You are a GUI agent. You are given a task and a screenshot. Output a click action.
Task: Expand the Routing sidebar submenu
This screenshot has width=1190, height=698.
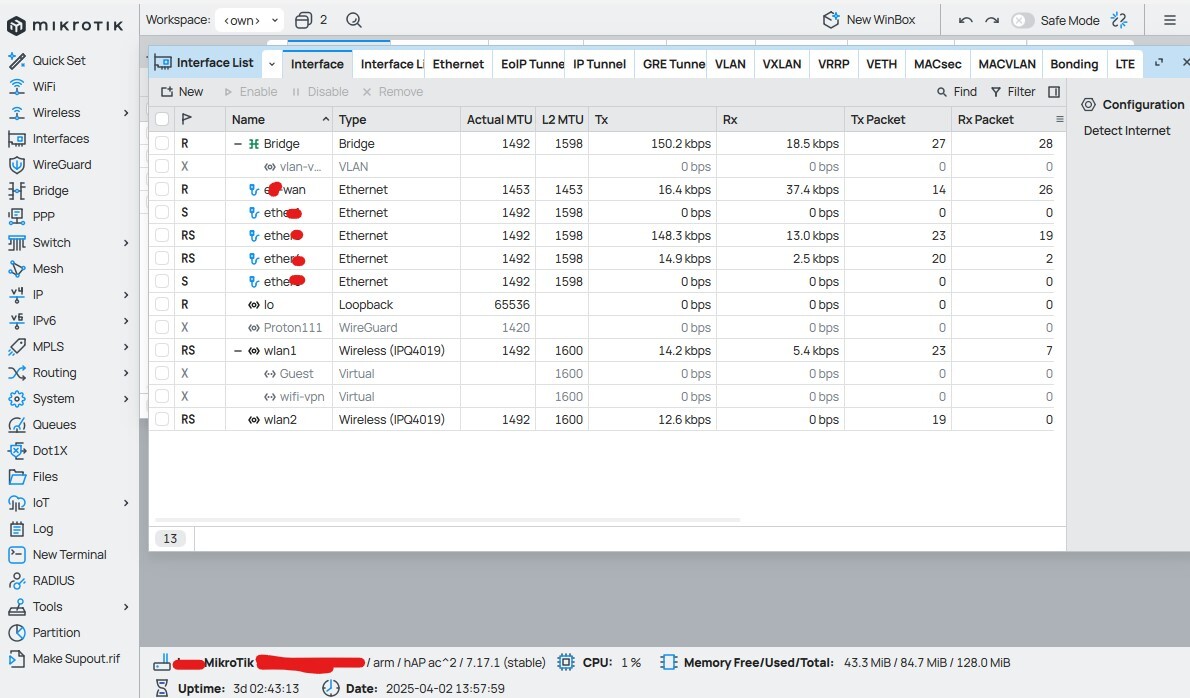[x=126, y=373]
